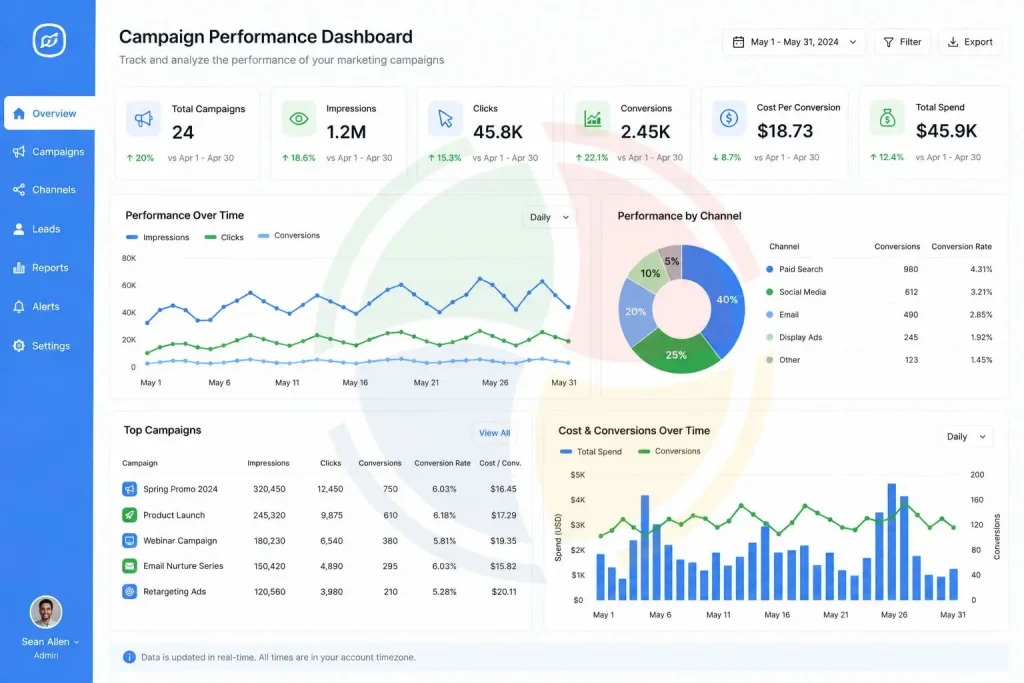The width and height of the screenshot is (1024, 683).
Task: Click the Clicks cursor icon
Action: pos(445,119)
